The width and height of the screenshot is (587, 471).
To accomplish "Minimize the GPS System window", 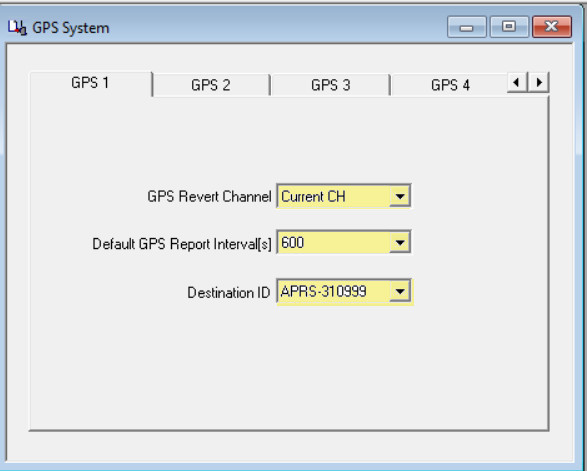I will coord(466,27).
